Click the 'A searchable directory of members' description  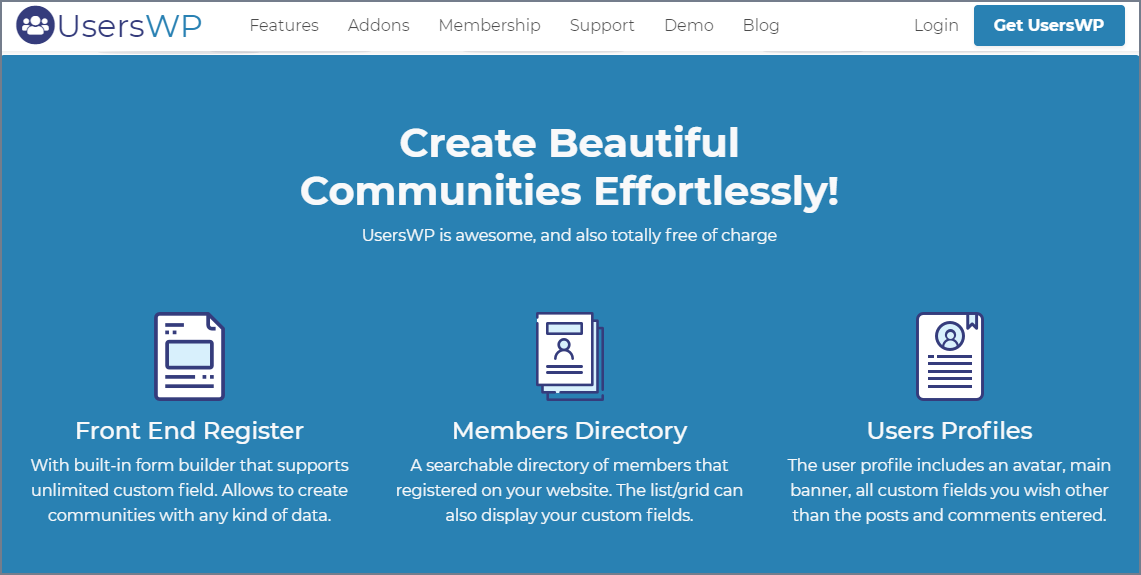[x=570, y=490]
